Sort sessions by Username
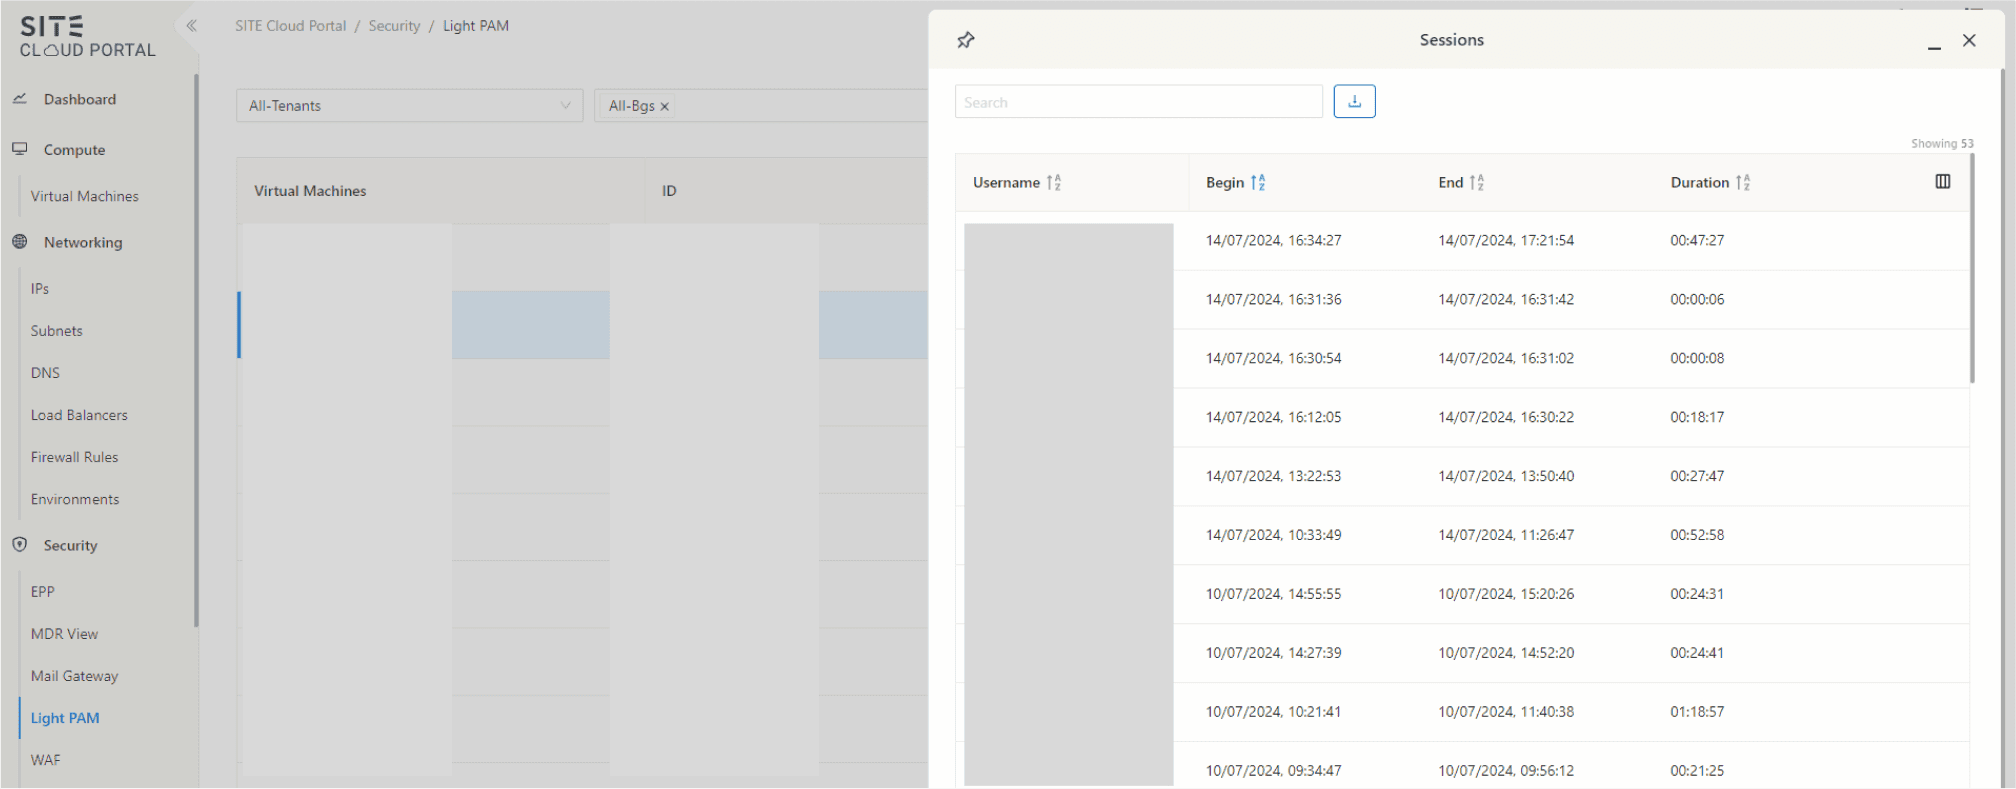2016x789 pixels. pos(1053,183)
